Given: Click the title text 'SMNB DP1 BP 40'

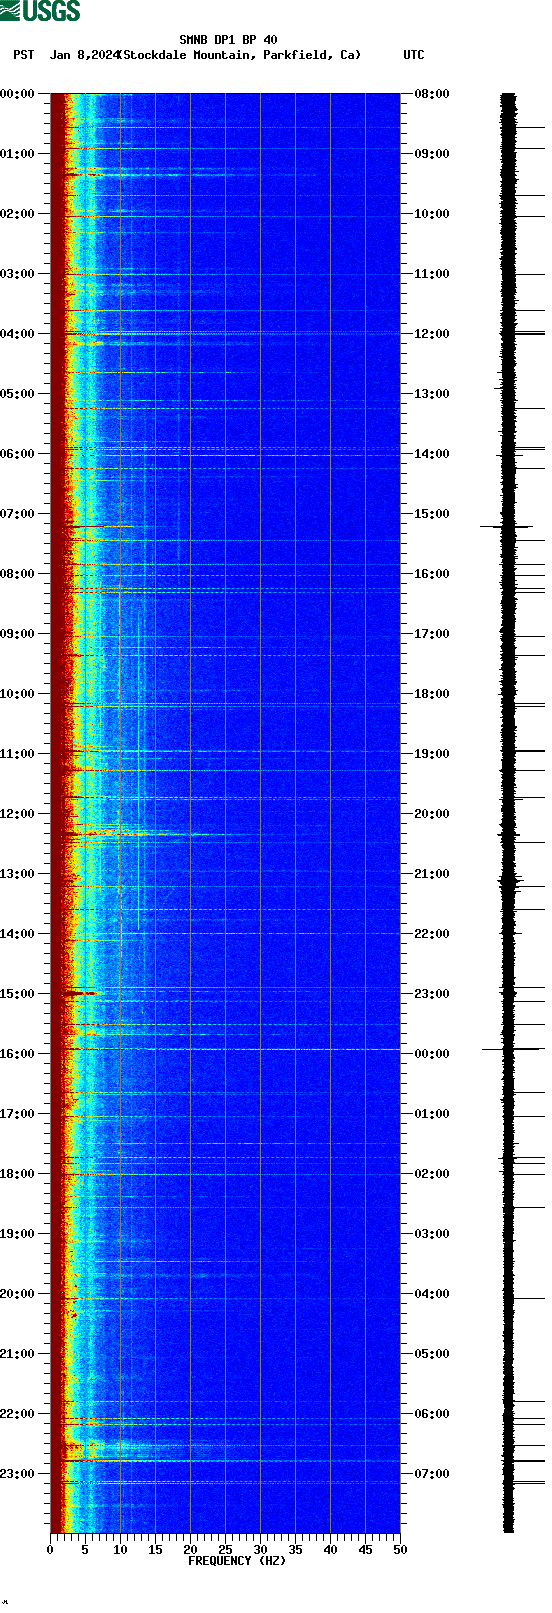Looking at the screenshot, I should click(x=228, y=41).
